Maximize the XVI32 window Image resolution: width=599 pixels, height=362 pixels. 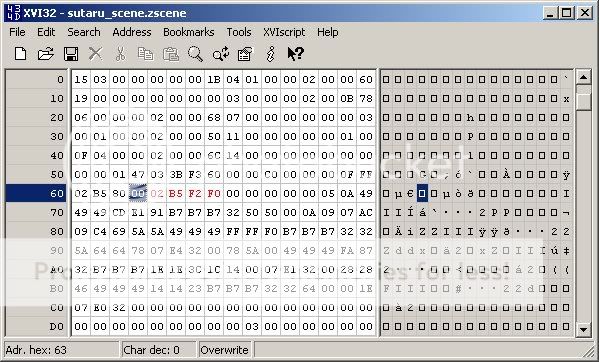point(566,13)
